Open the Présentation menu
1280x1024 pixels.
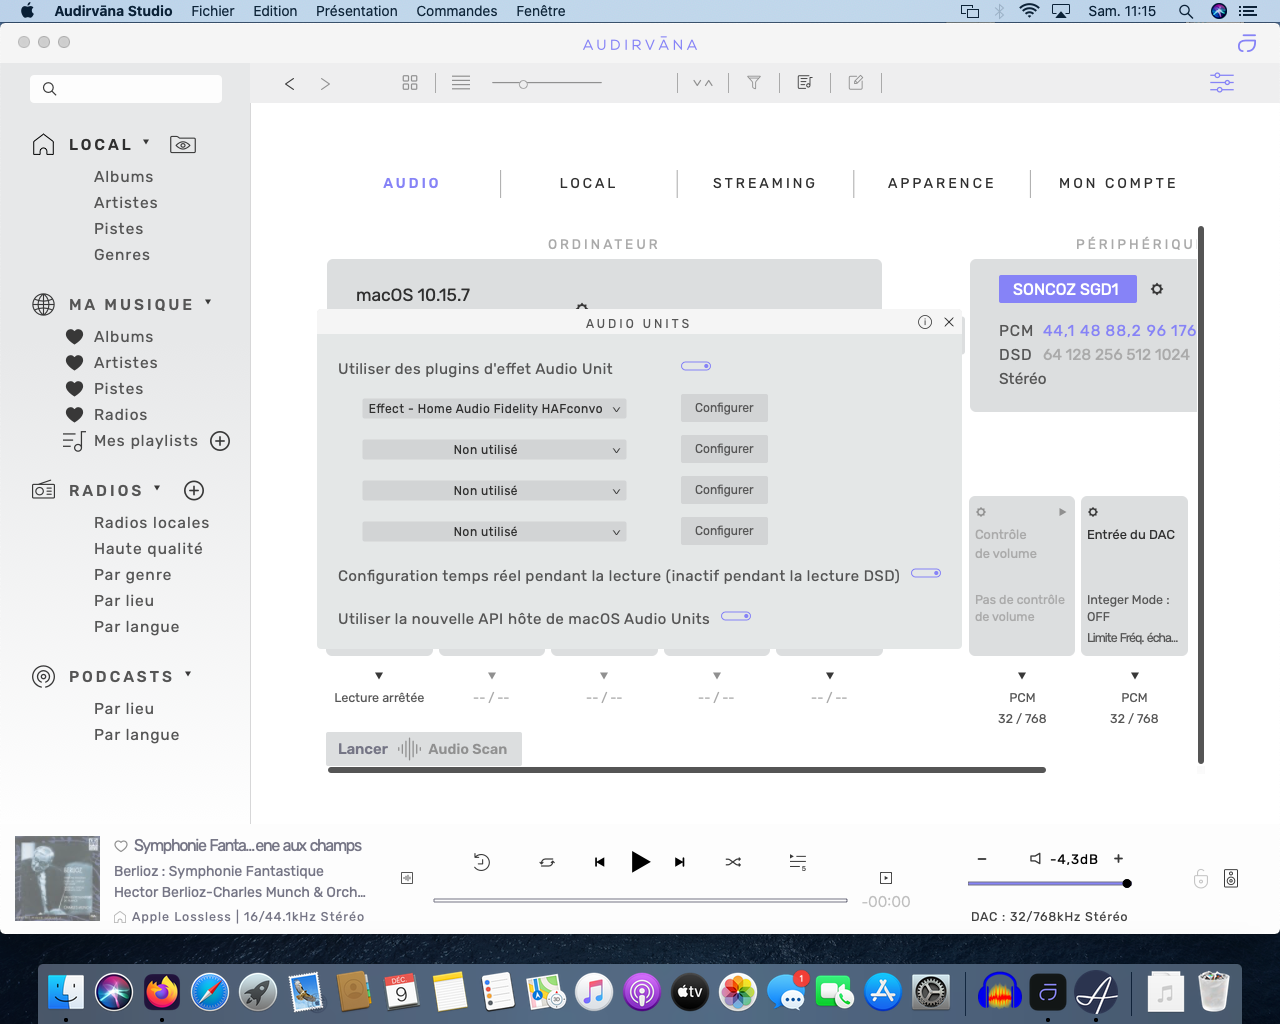(357, 11)
